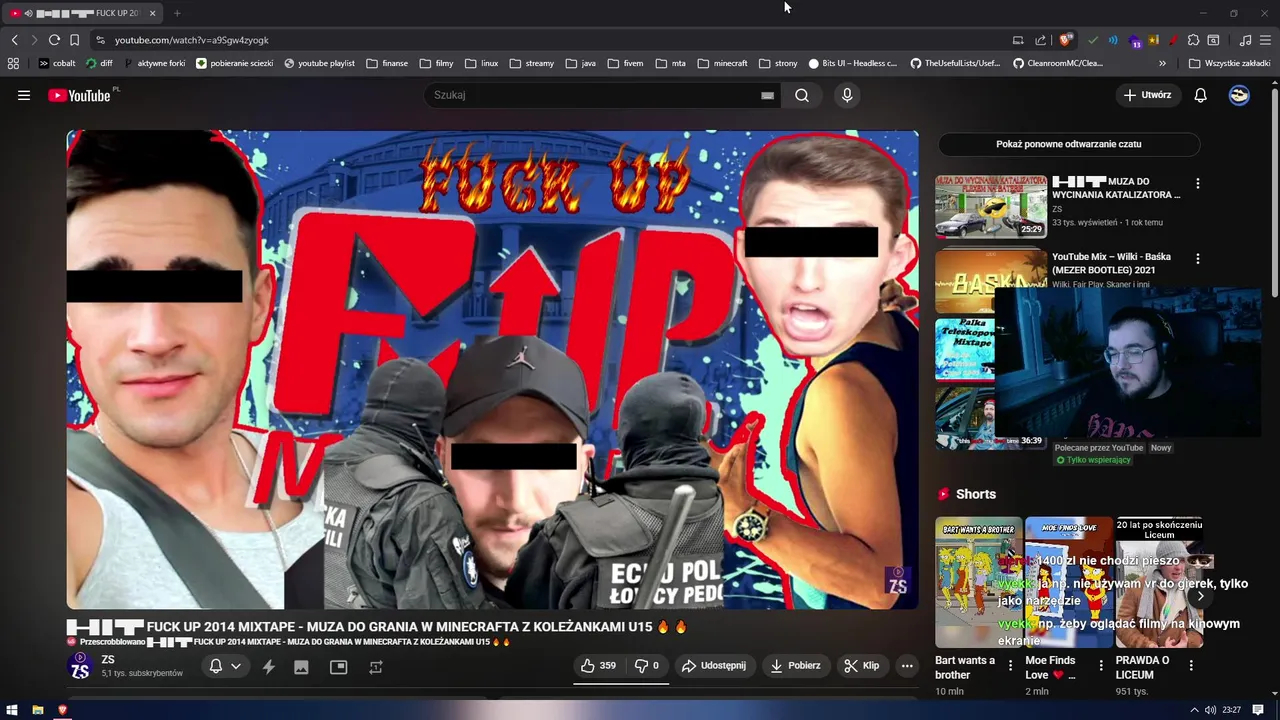Expand the minecraft bookmarks folder
This screenshot has width=1280, height=720.
click(x=723, y=63)
